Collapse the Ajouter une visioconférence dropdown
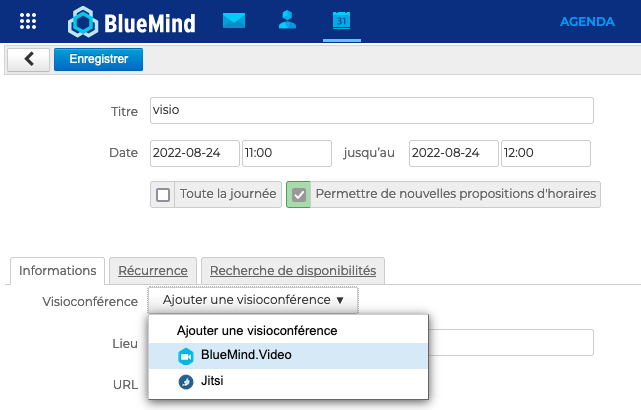This screenshot has height=410, width=641. [253, 300]
